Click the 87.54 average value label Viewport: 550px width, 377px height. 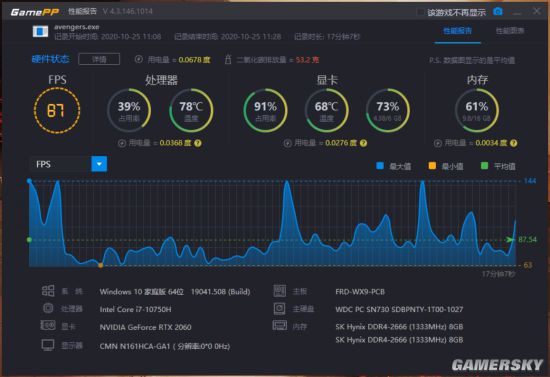point(527,240)
